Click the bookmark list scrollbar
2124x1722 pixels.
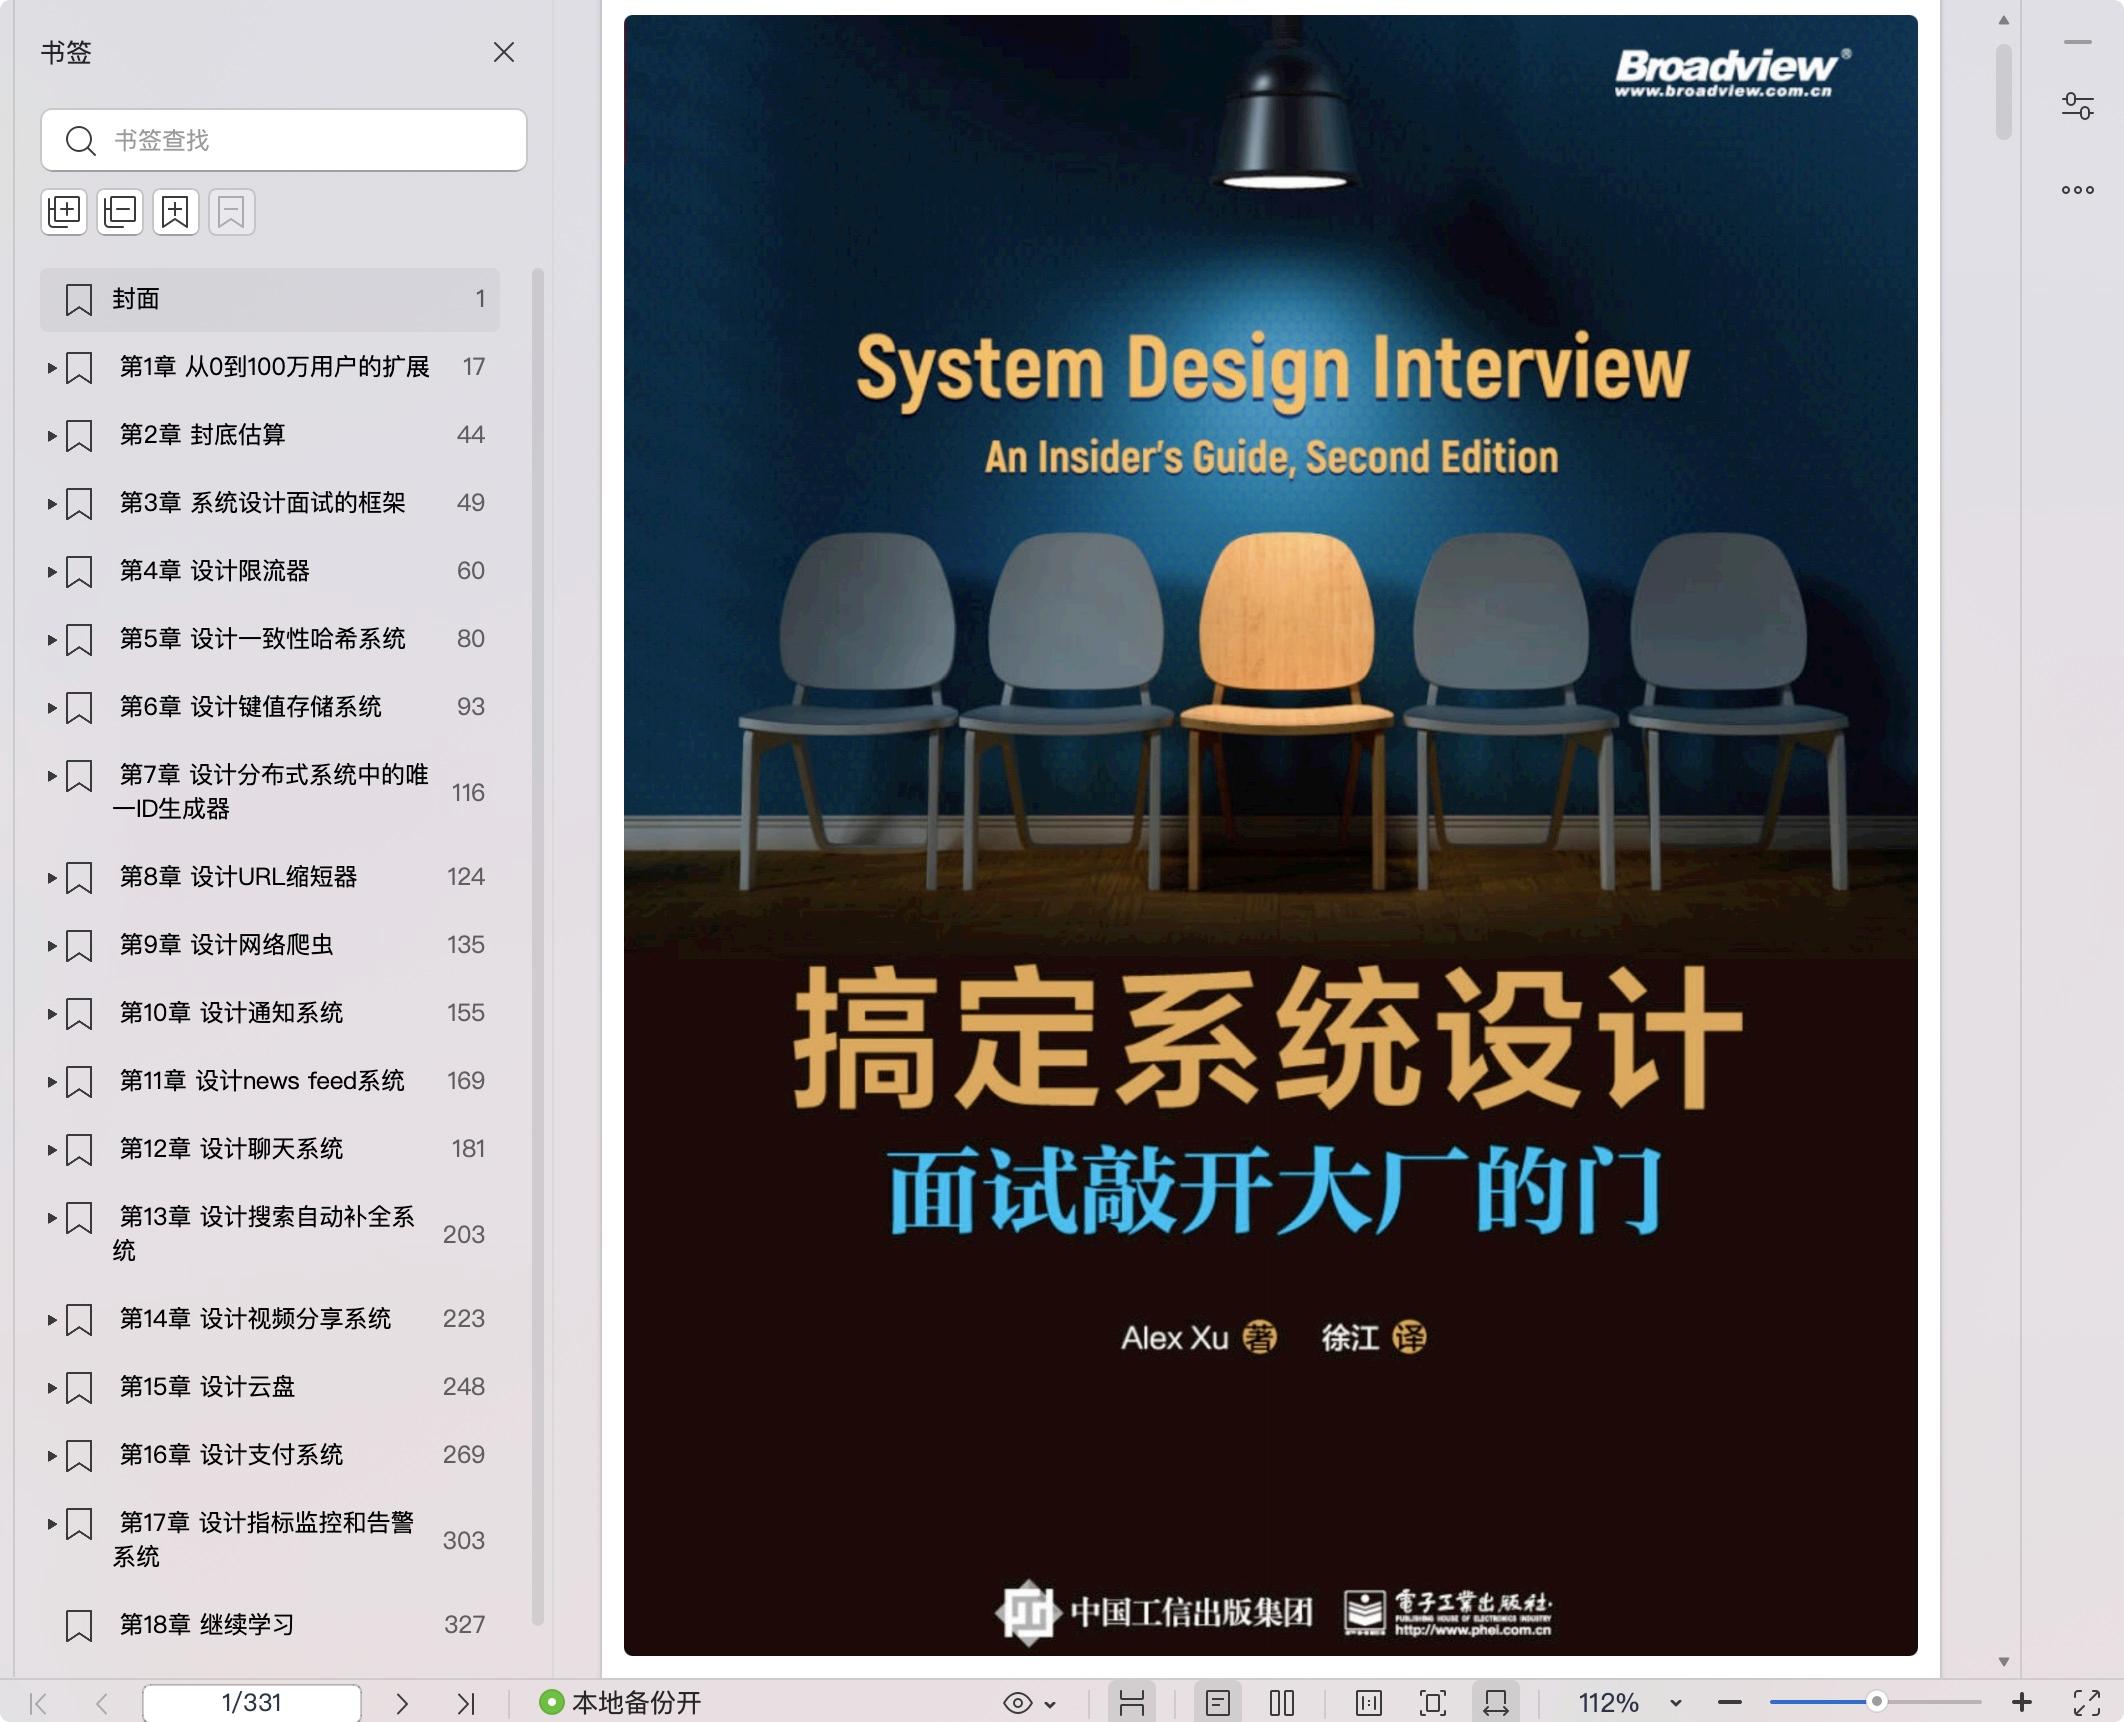(x=537, y=946)
